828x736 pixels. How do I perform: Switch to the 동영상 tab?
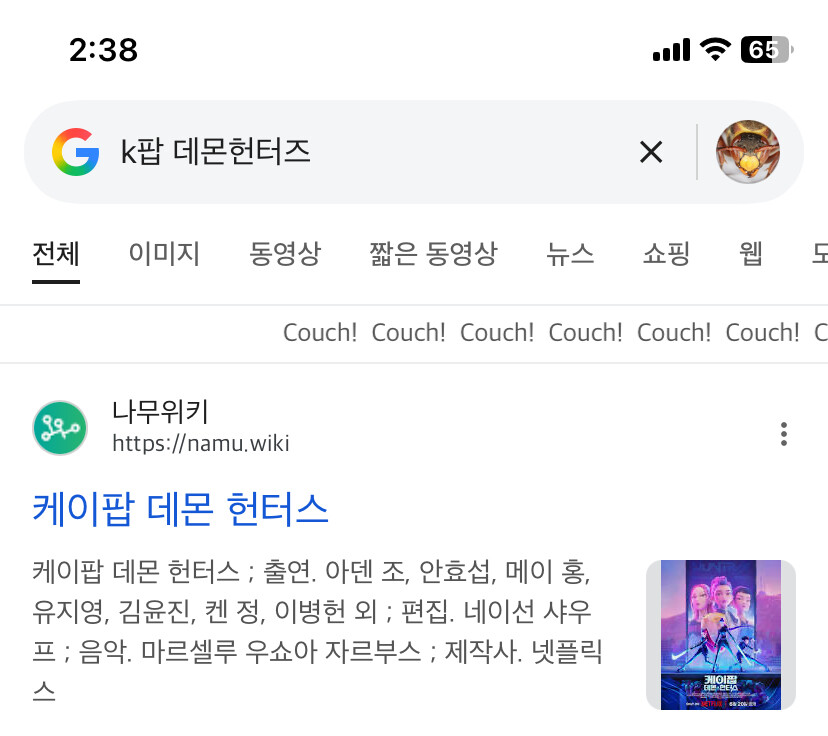click(x=285, y=253)
